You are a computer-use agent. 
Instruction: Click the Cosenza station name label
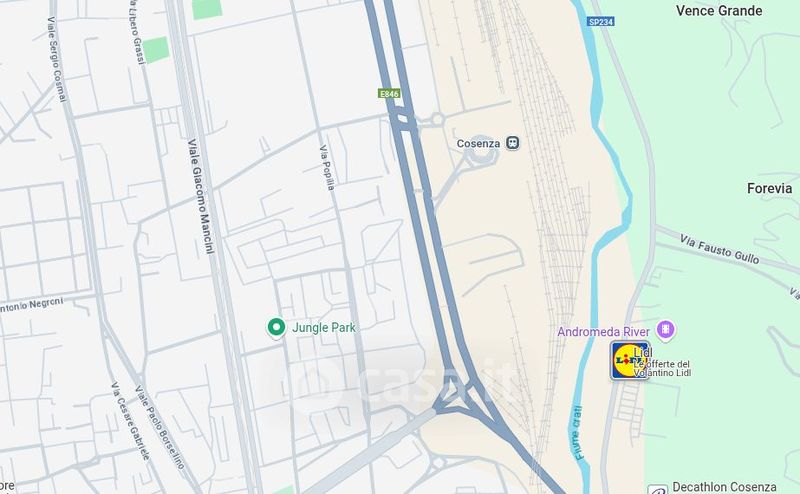coord(478,144)
